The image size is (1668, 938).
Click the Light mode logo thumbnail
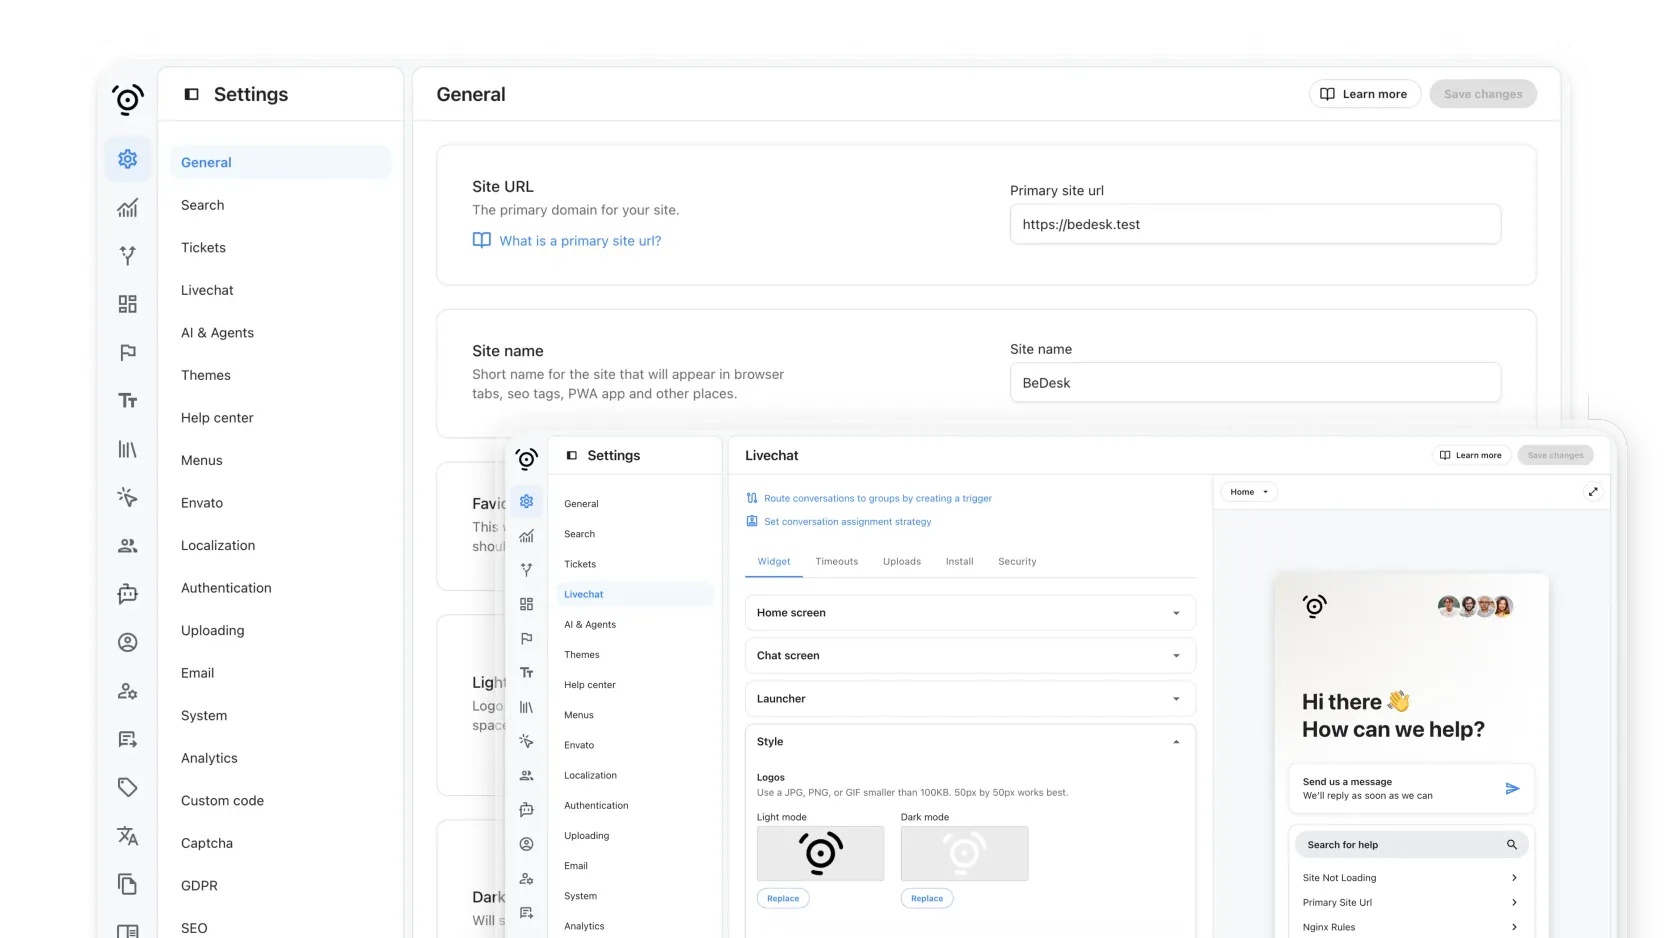pyautogui.click(x=820, y=853)
